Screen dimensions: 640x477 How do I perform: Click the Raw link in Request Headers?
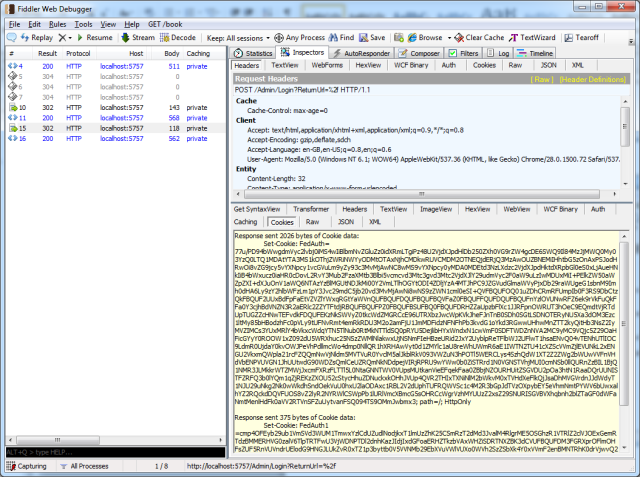(542, 79)
